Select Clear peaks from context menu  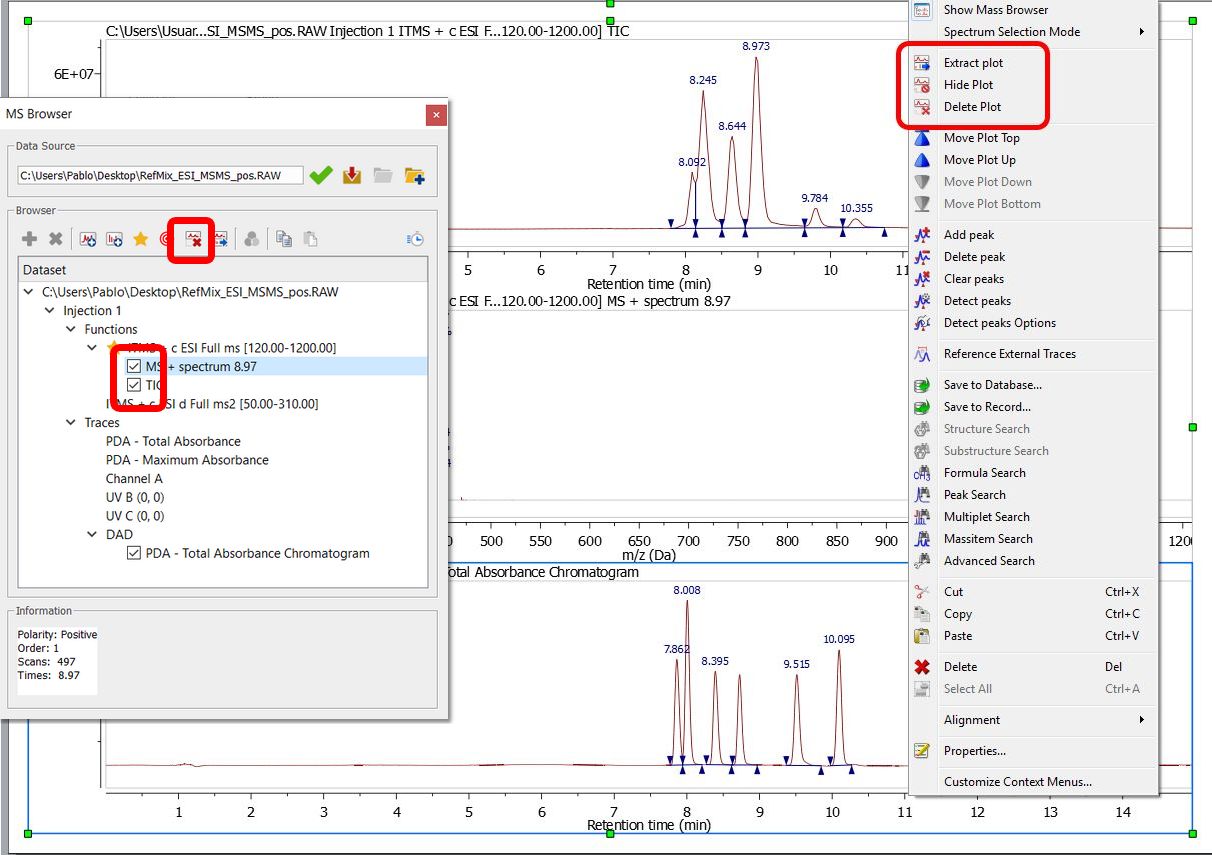pyautogui.click(x=1033, y=279)
